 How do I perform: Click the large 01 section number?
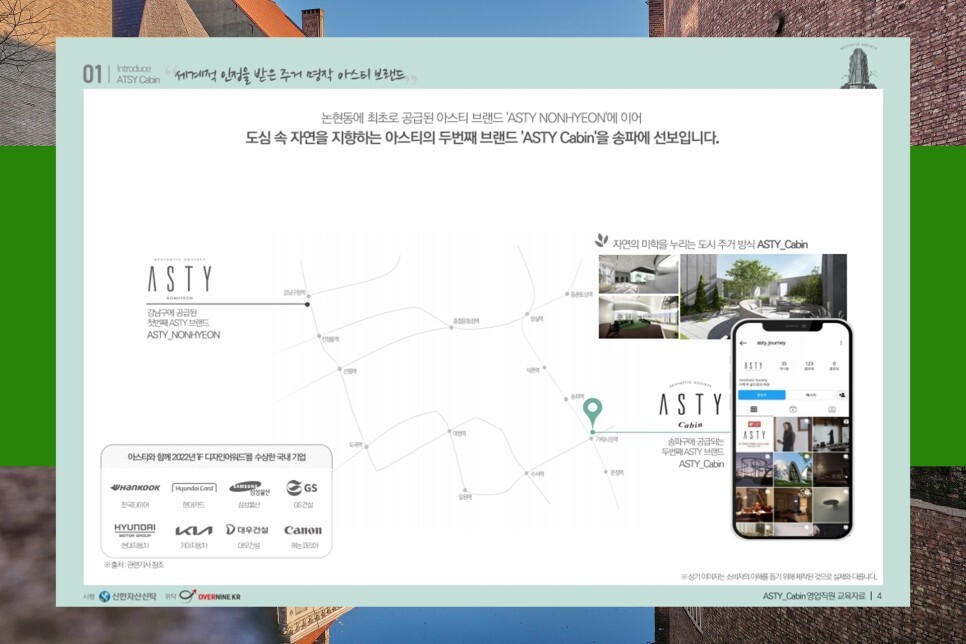pos(92,74)
